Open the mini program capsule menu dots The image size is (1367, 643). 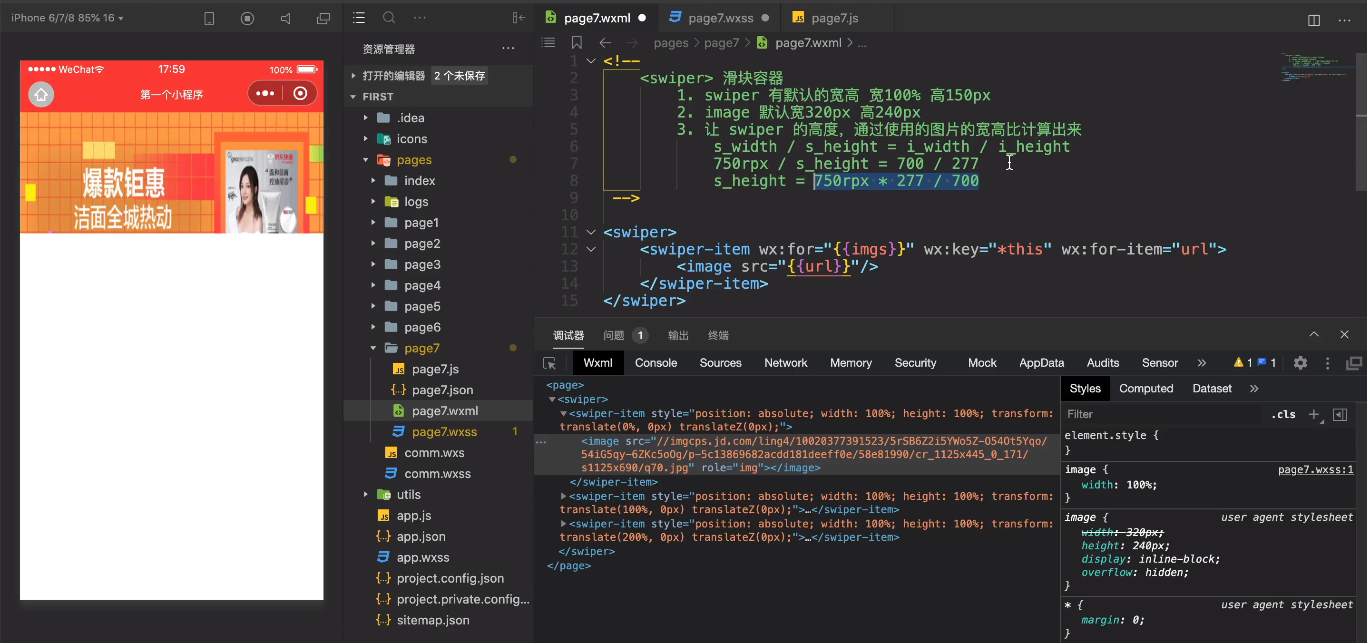tap(265, 94)
